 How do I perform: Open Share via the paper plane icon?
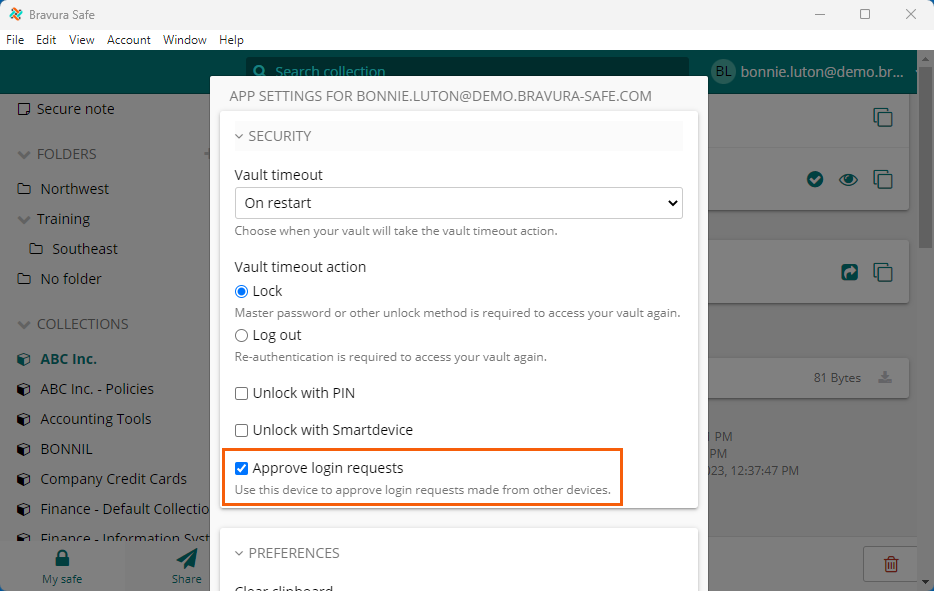pos(186,558)
